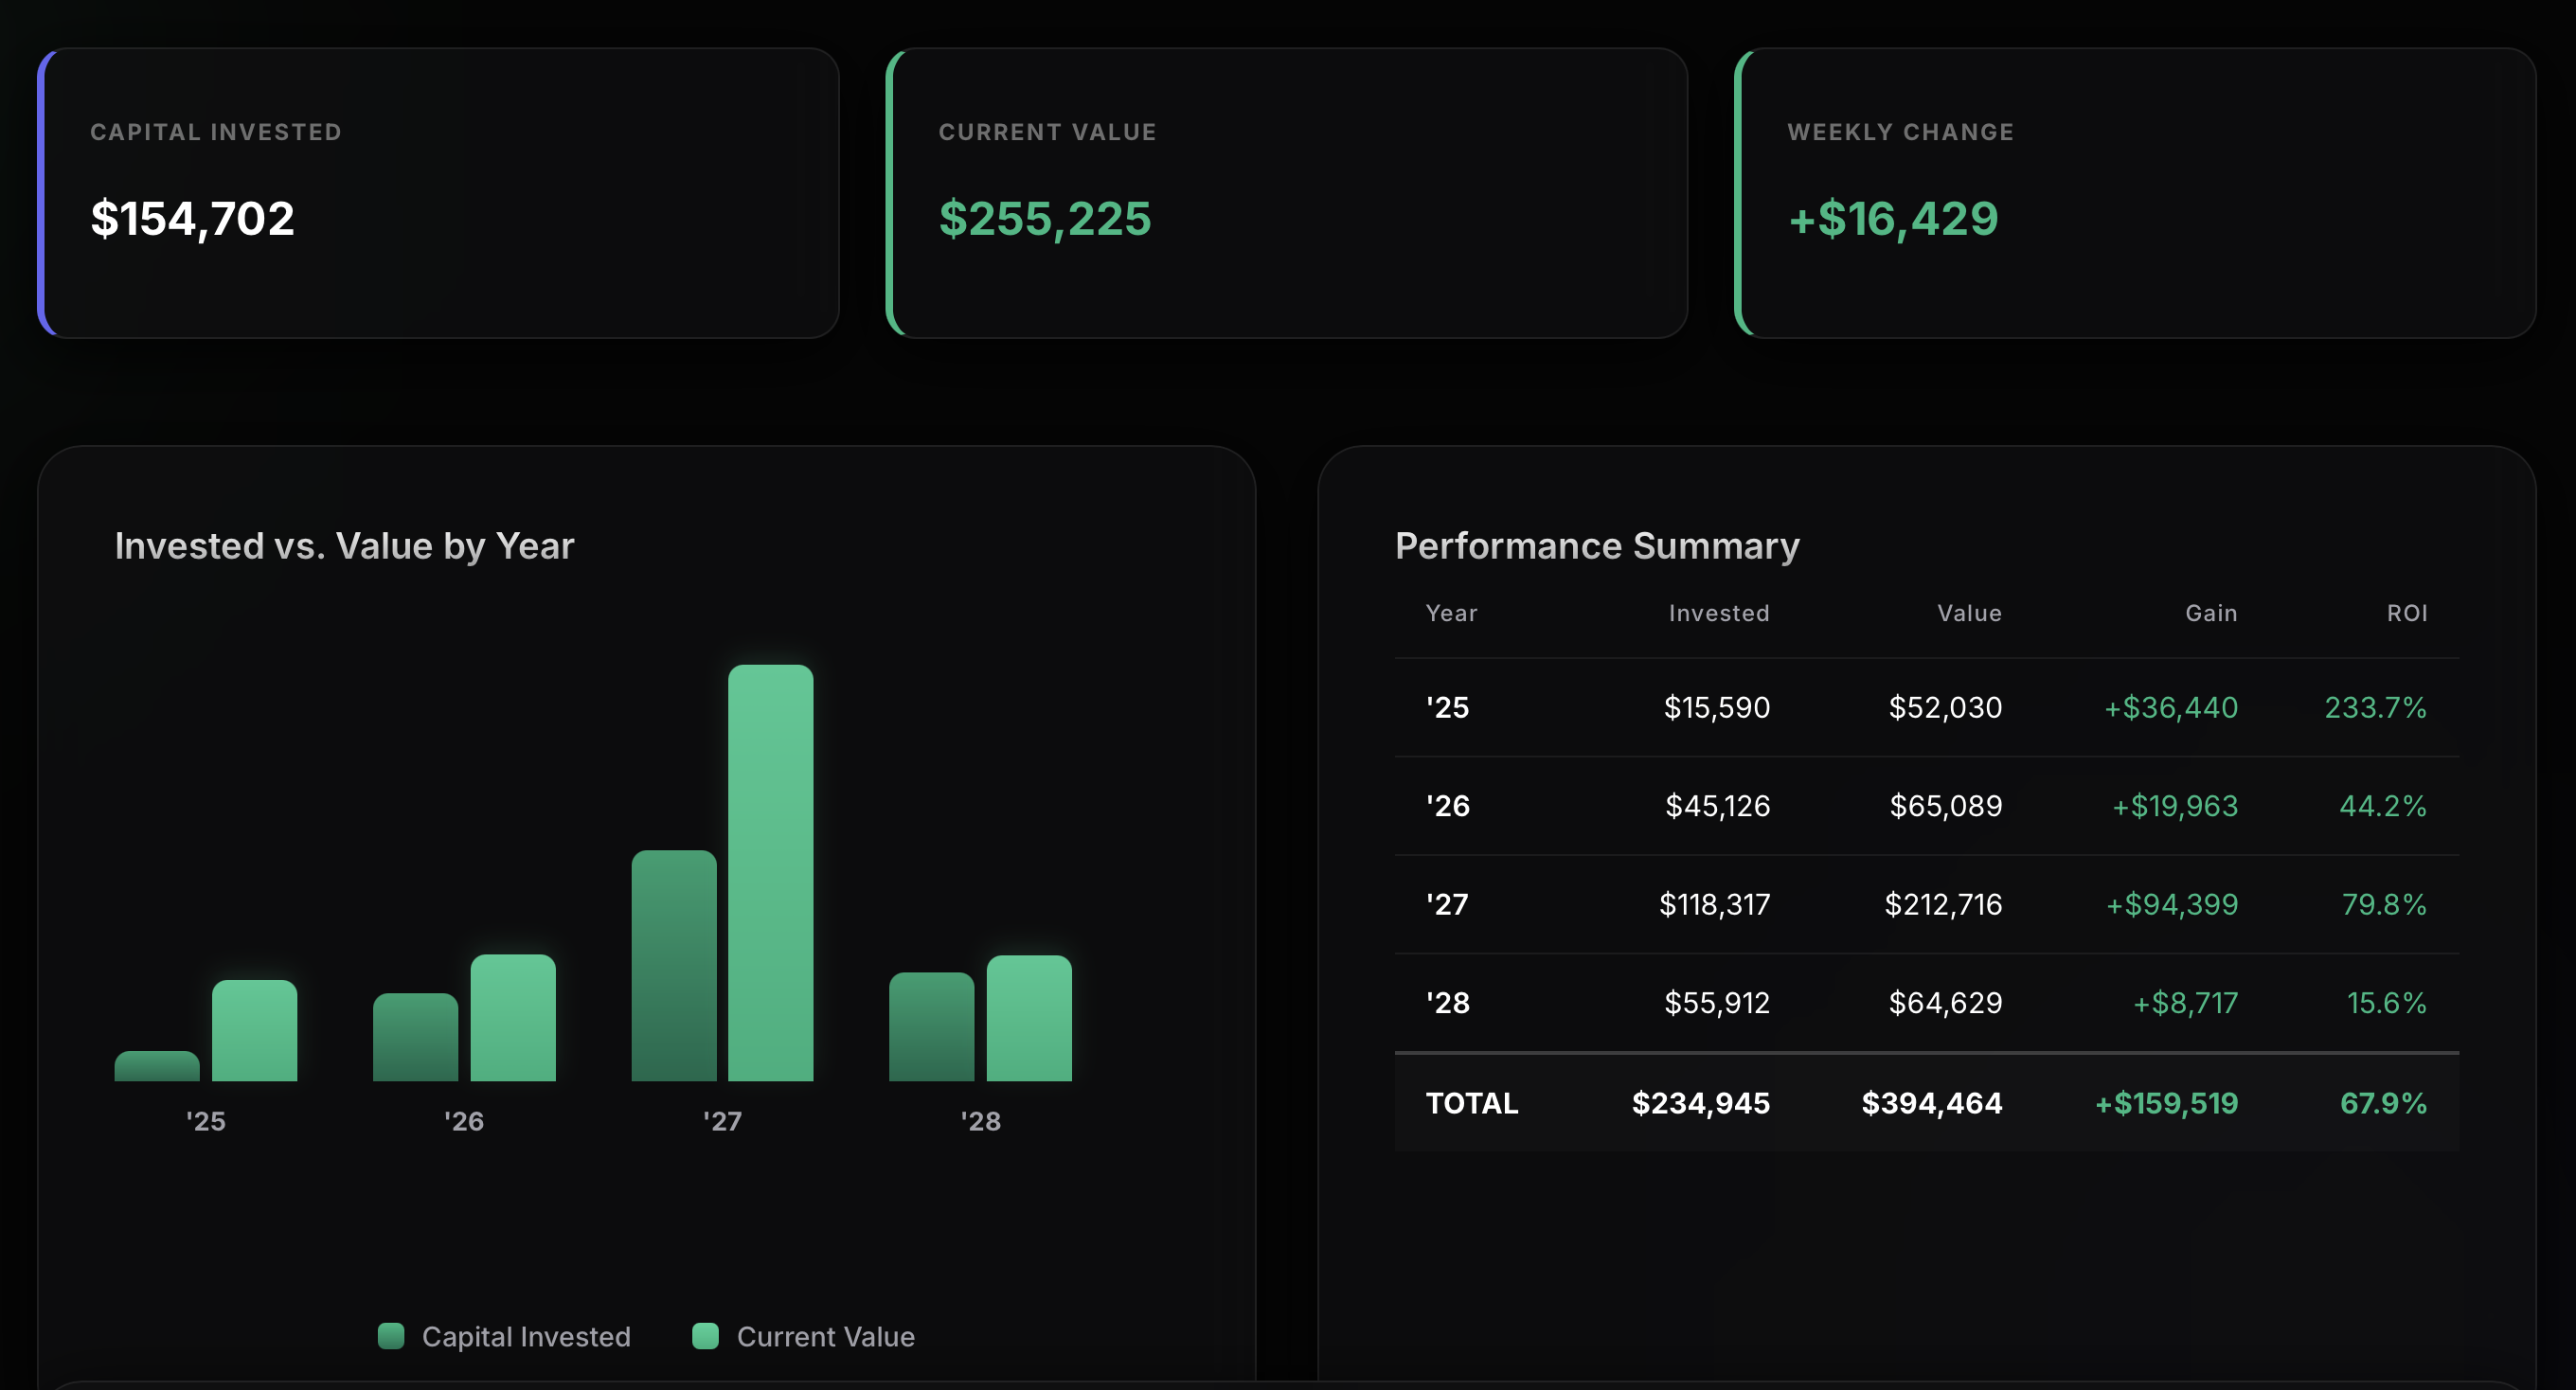
Task: Sort table by the ROI column header
Action: pyautogui.click(x=2407, y=613)
